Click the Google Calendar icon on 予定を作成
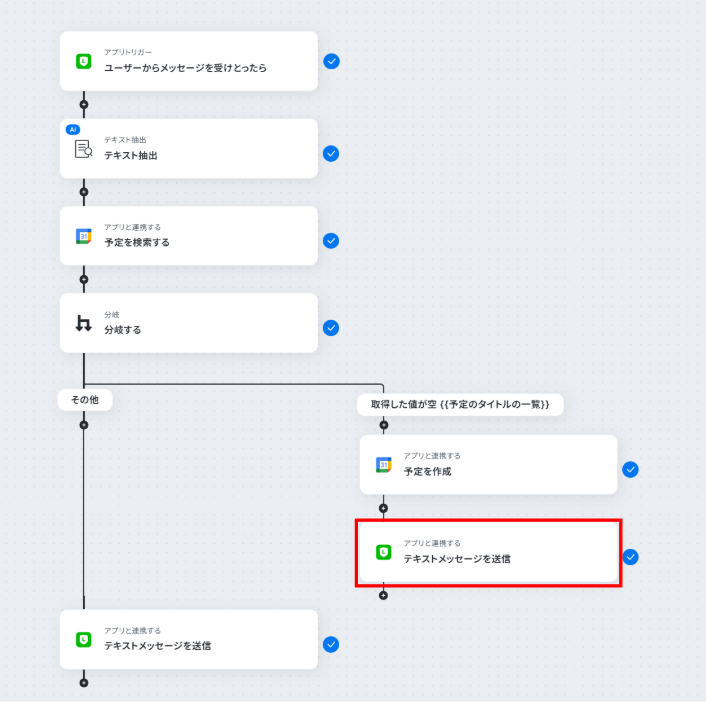Viewport: 706px width, 704px height. [x=383, y=464]
